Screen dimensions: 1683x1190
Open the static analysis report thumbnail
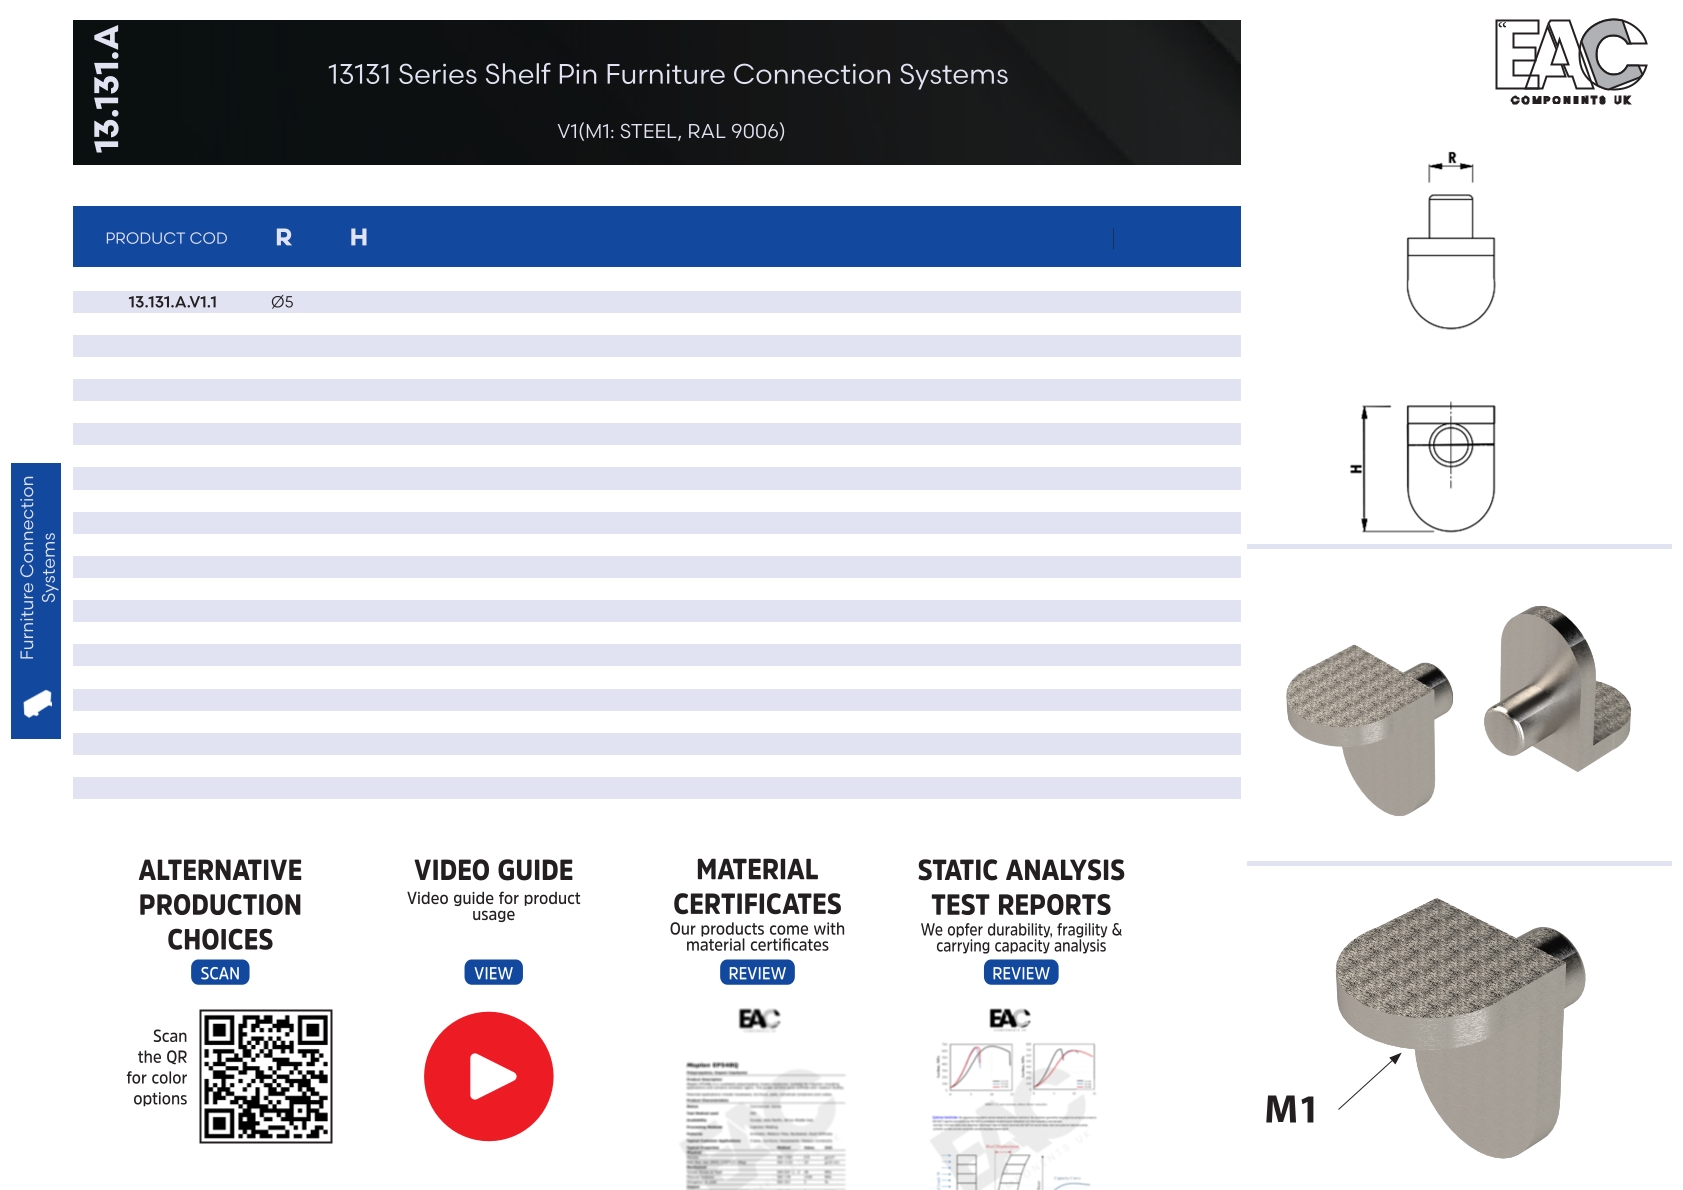coord(1015,1115)
